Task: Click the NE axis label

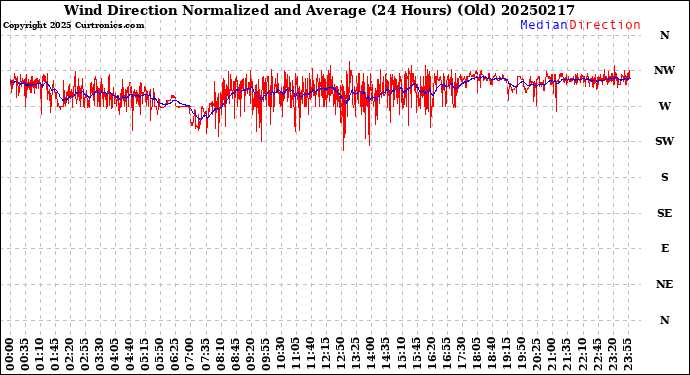Action: [664, 285]
